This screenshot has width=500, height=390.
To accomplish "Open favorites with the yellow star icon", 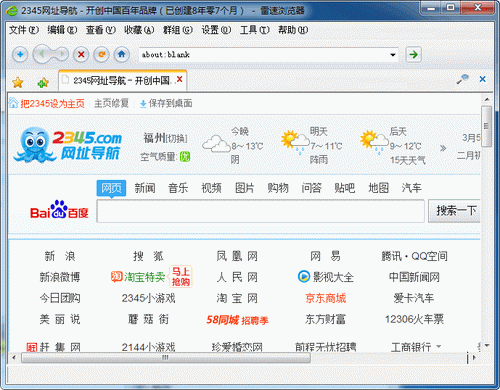I will [17, 82].
